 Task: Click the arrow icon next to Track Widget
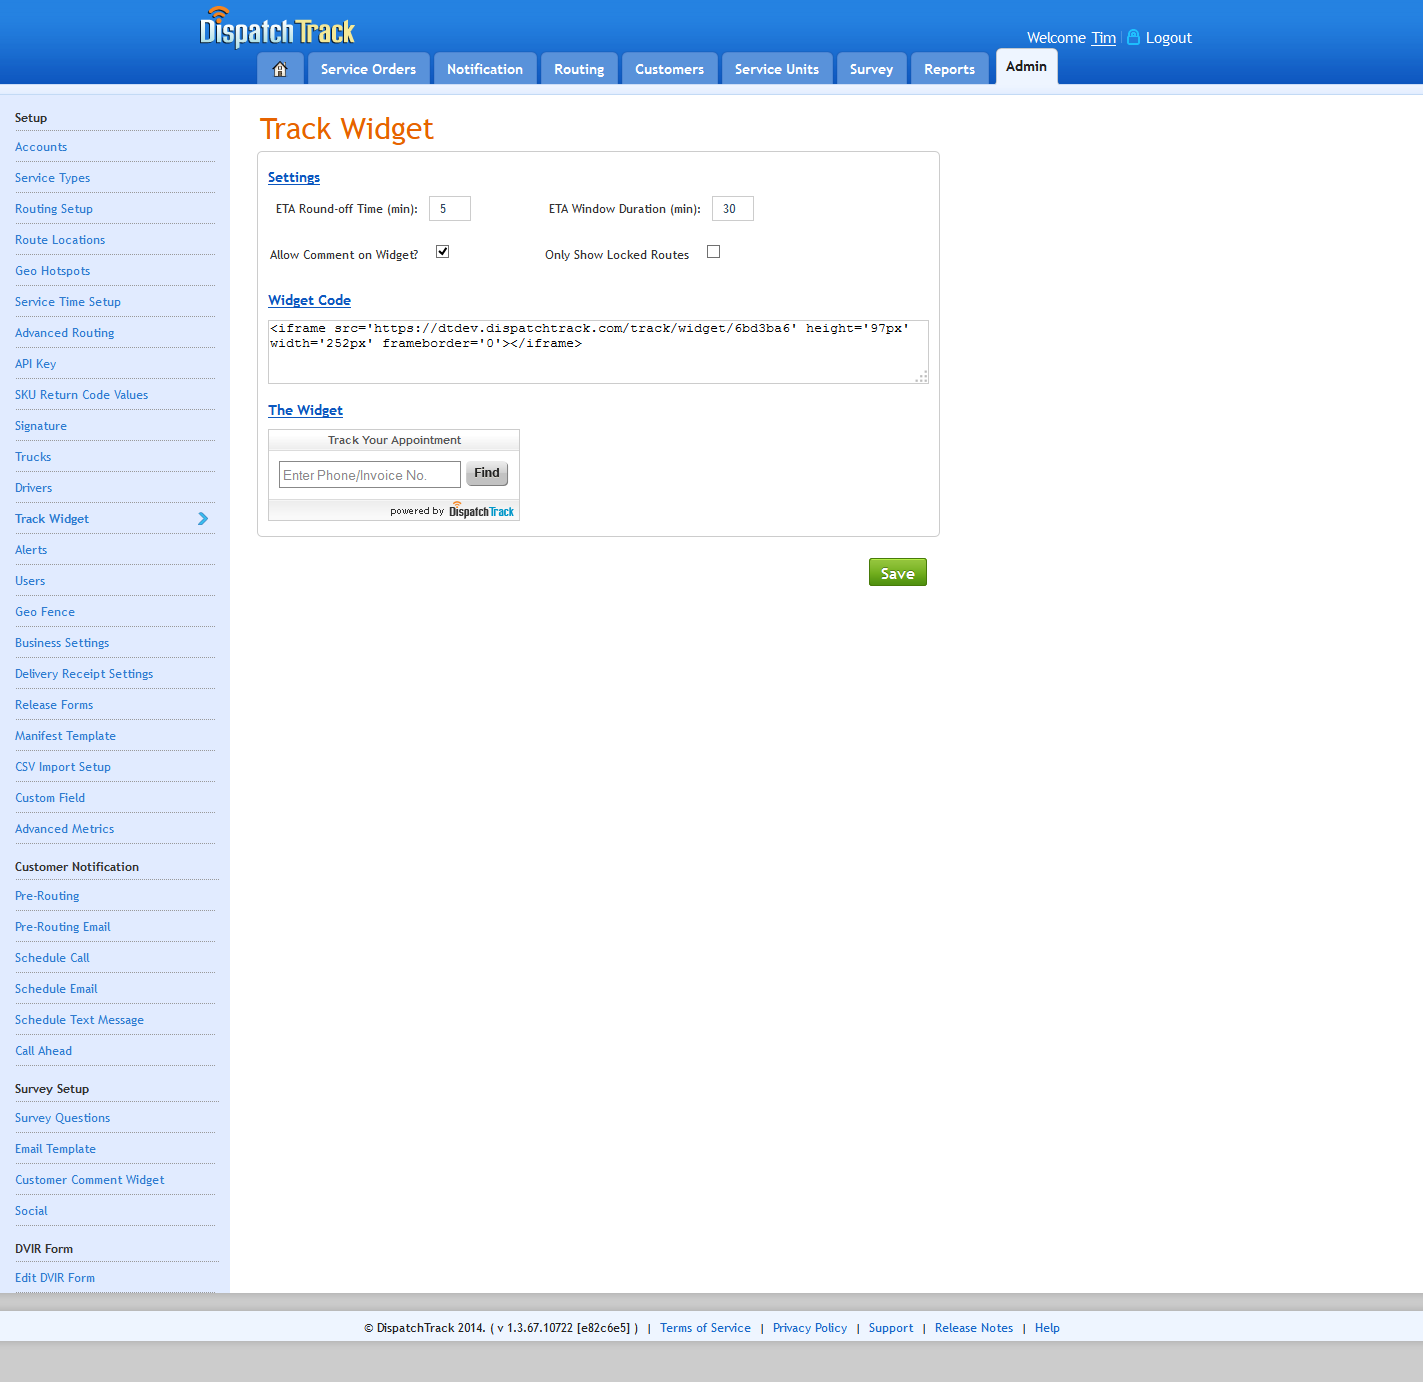[x=203, y=519]
